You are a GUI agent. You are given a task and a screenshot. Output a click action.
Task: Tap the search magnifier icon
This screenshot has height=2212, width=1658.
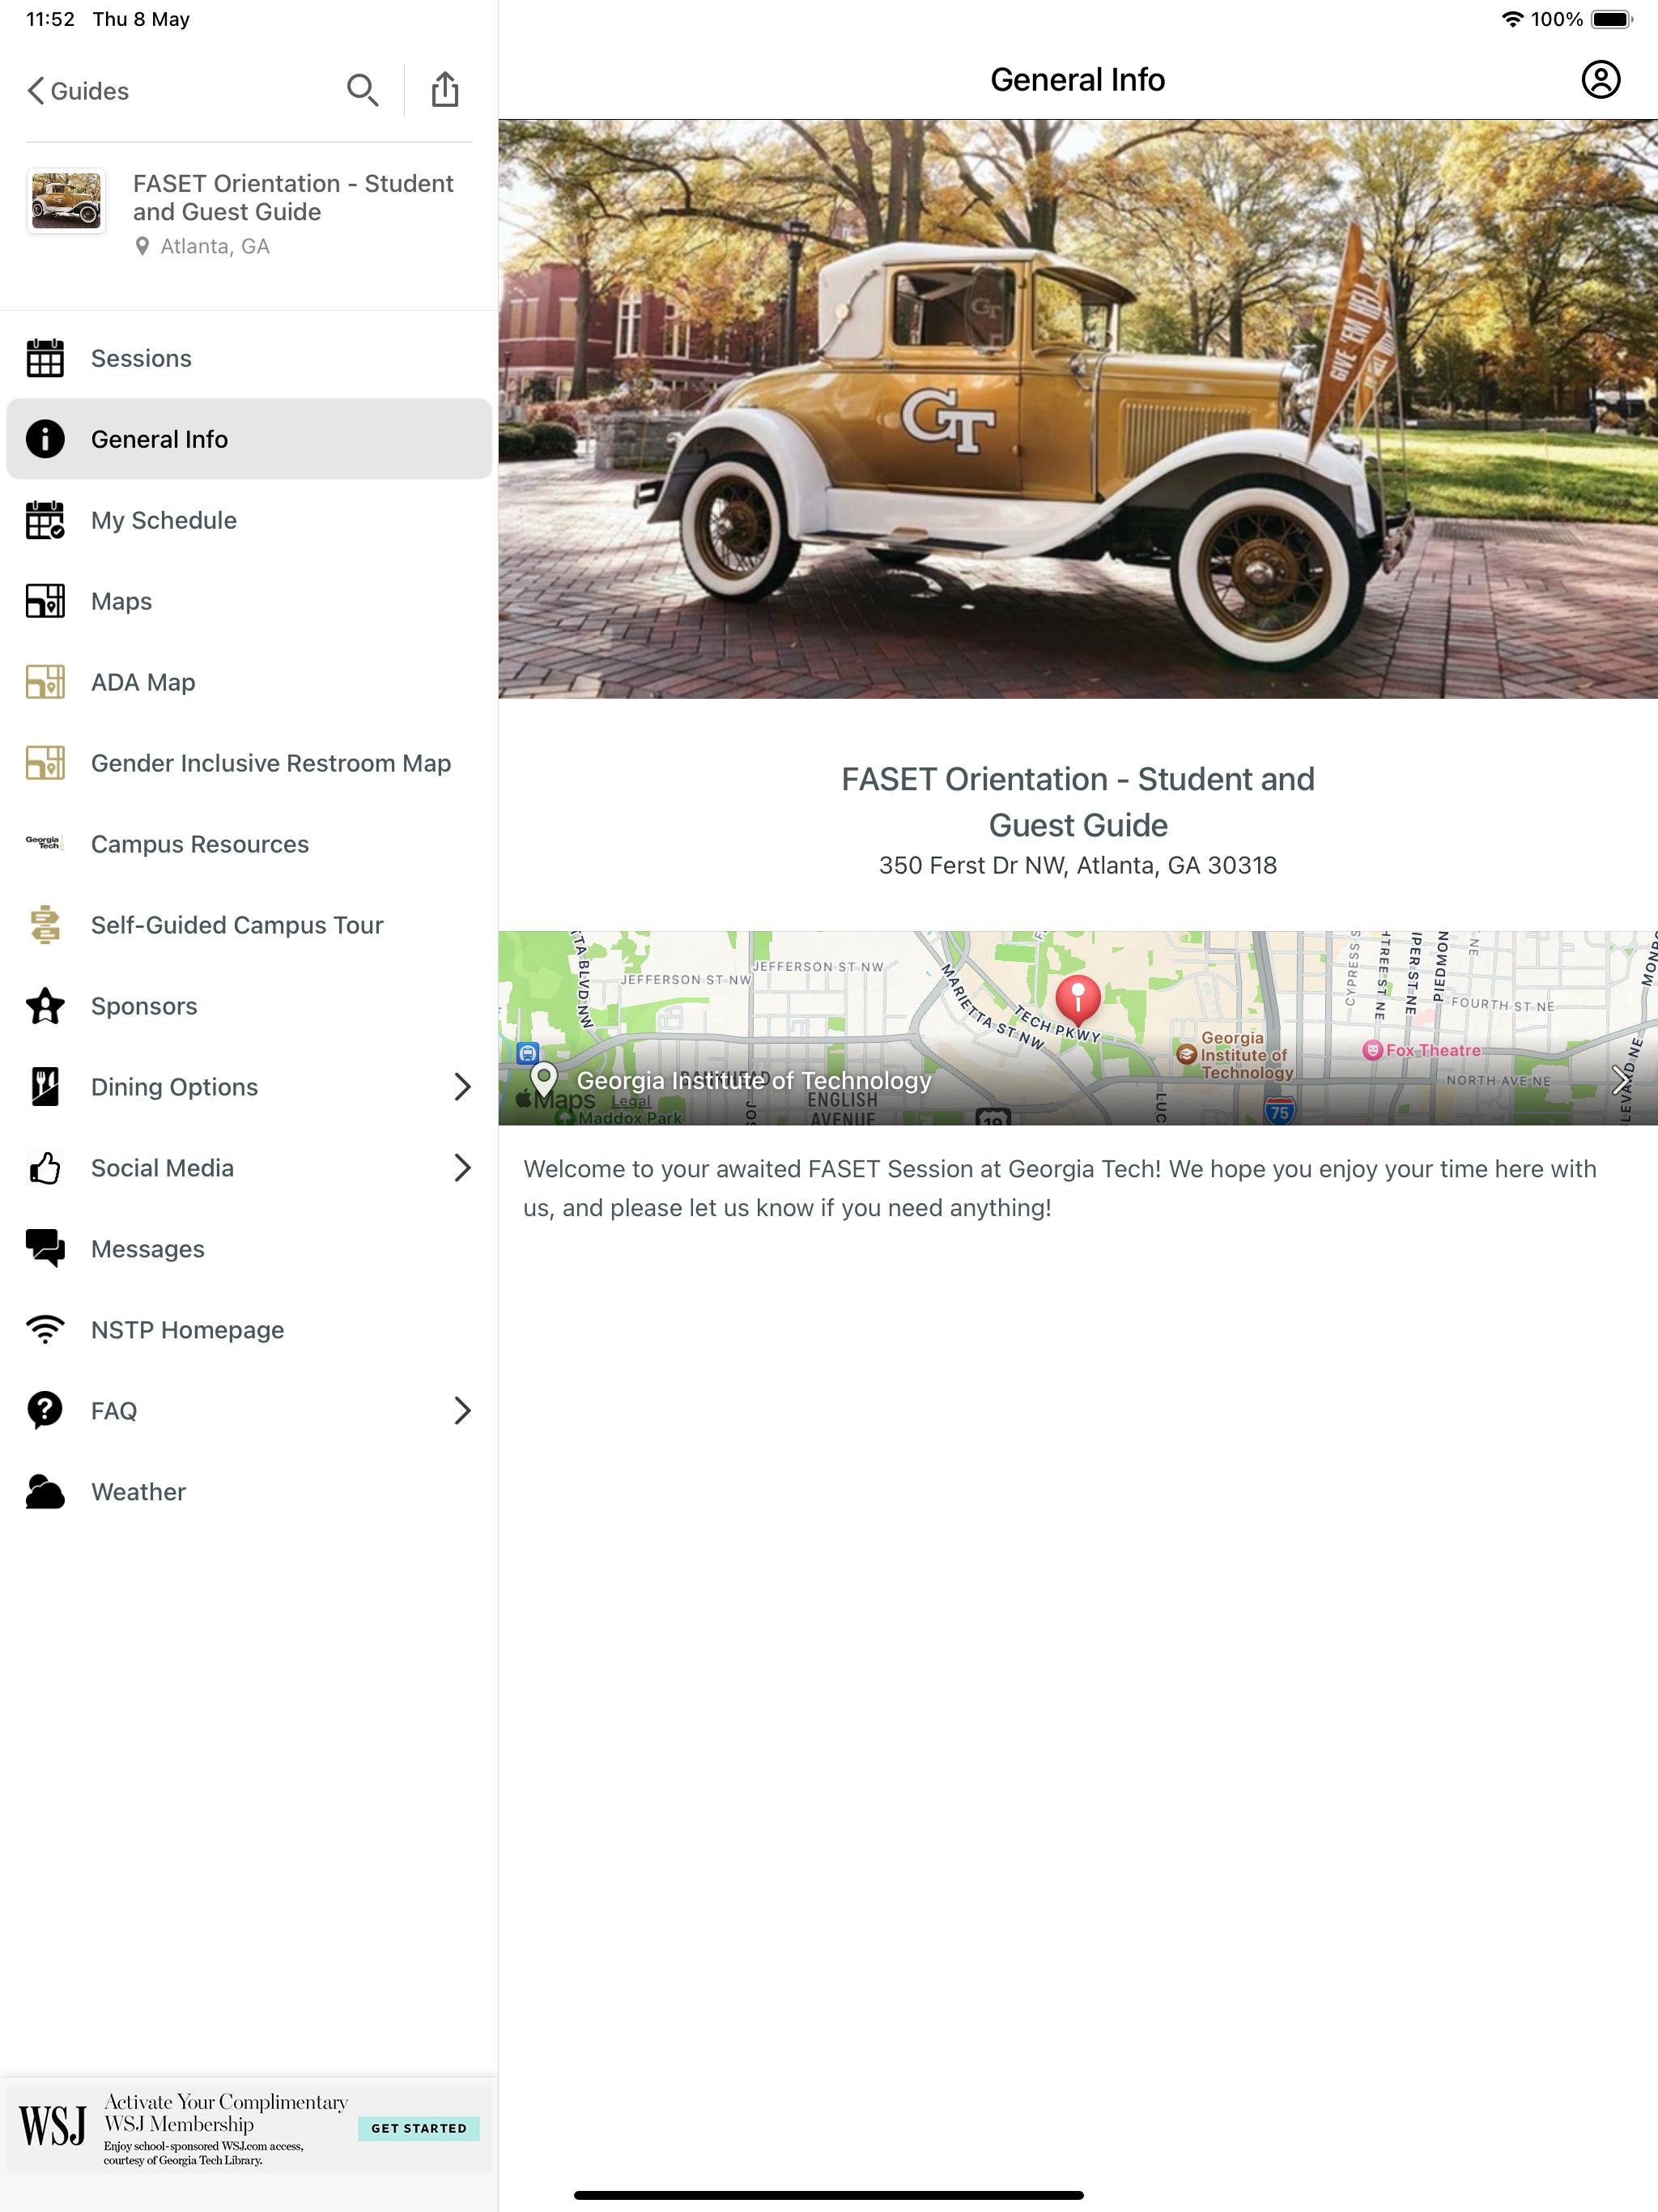tap(362, 90)
